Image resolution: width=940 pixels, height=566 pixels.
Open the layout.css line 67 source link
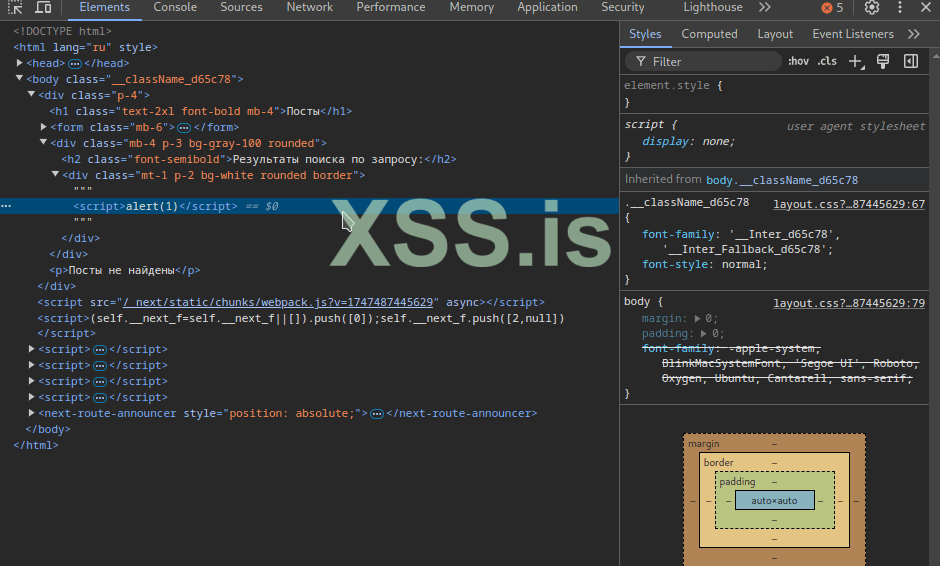click(848, 204)
